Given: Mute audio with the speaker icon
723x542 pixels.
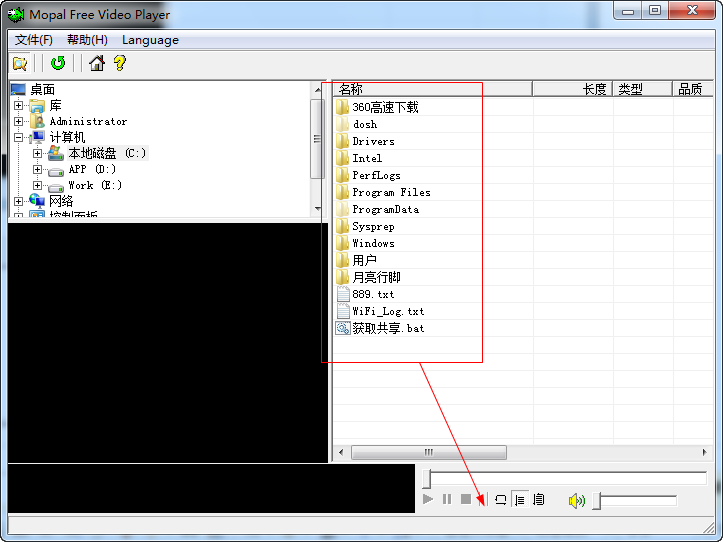Looking at the screenshot, I should pyautogui.click(x=577, y=500).
